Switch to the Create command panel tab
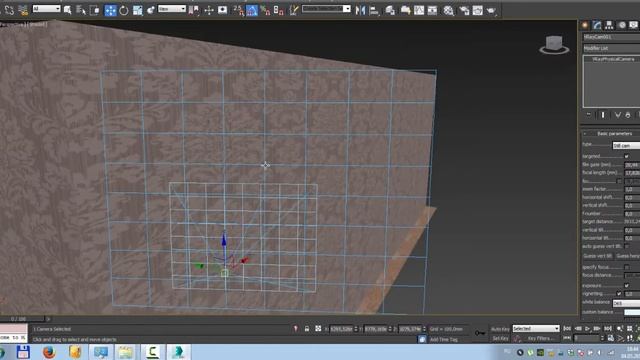 (x=585, y=25)
